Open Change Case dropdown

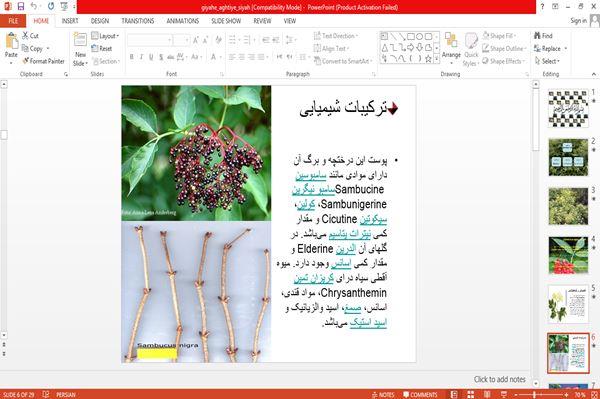(x=196, y=57)
